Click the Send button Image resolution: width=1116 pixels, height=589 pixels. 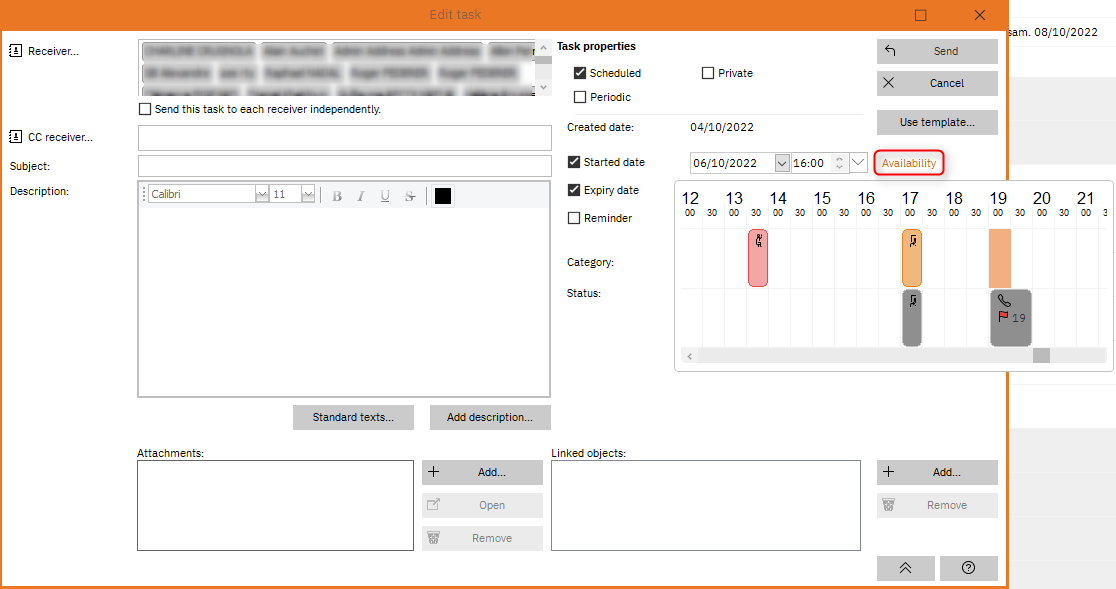(937, 51)
